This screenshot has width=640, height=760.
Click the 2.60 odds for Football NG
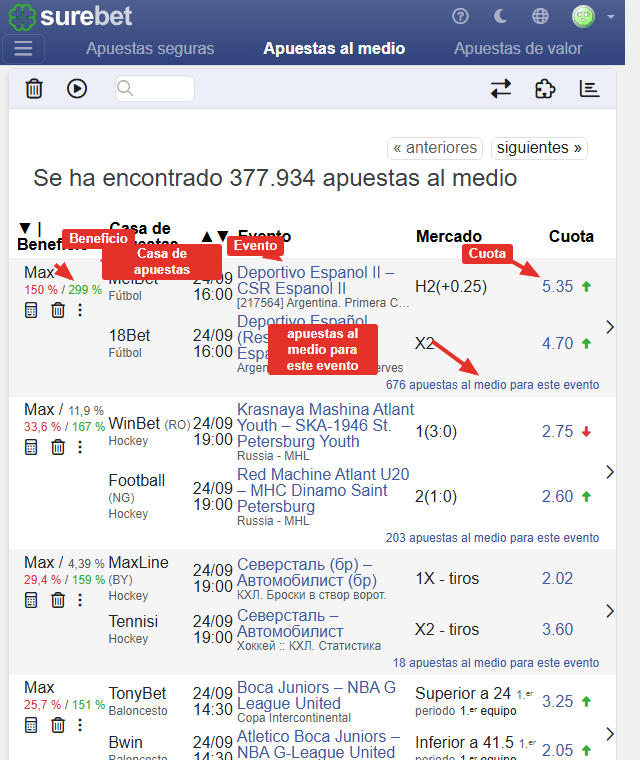(x=558, y=496)
